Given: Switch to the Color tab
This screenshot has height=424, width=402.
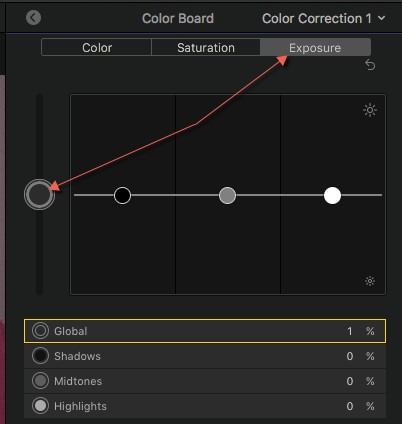Looking at the screenshot, I should 97,47.
